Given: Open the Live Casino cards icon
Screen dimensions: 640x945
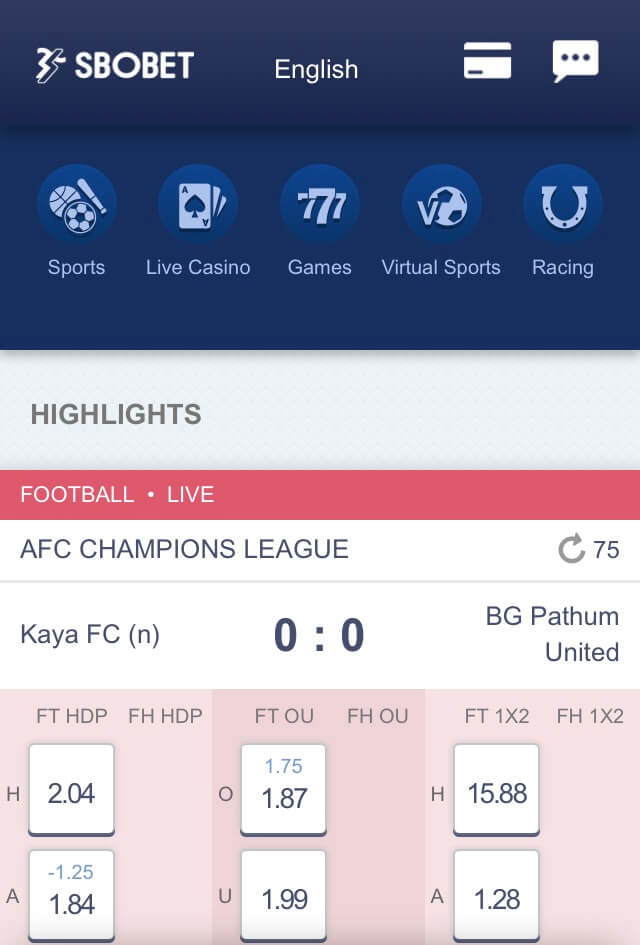Looking at the screenshot, I should click(x=198, y=205).
